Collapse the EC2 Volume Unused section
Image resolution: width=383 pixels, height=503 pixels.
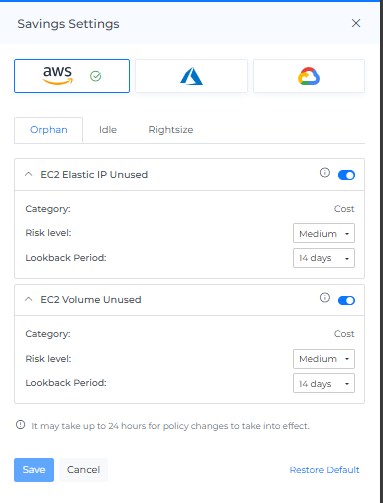[29, 299]
